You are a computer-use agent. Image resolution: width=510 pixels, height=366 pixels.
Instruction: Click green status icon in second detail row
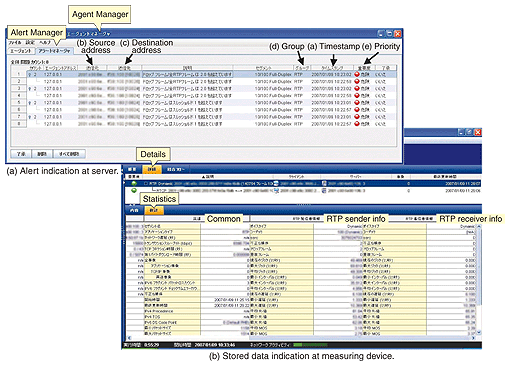[x=134, y=190]
